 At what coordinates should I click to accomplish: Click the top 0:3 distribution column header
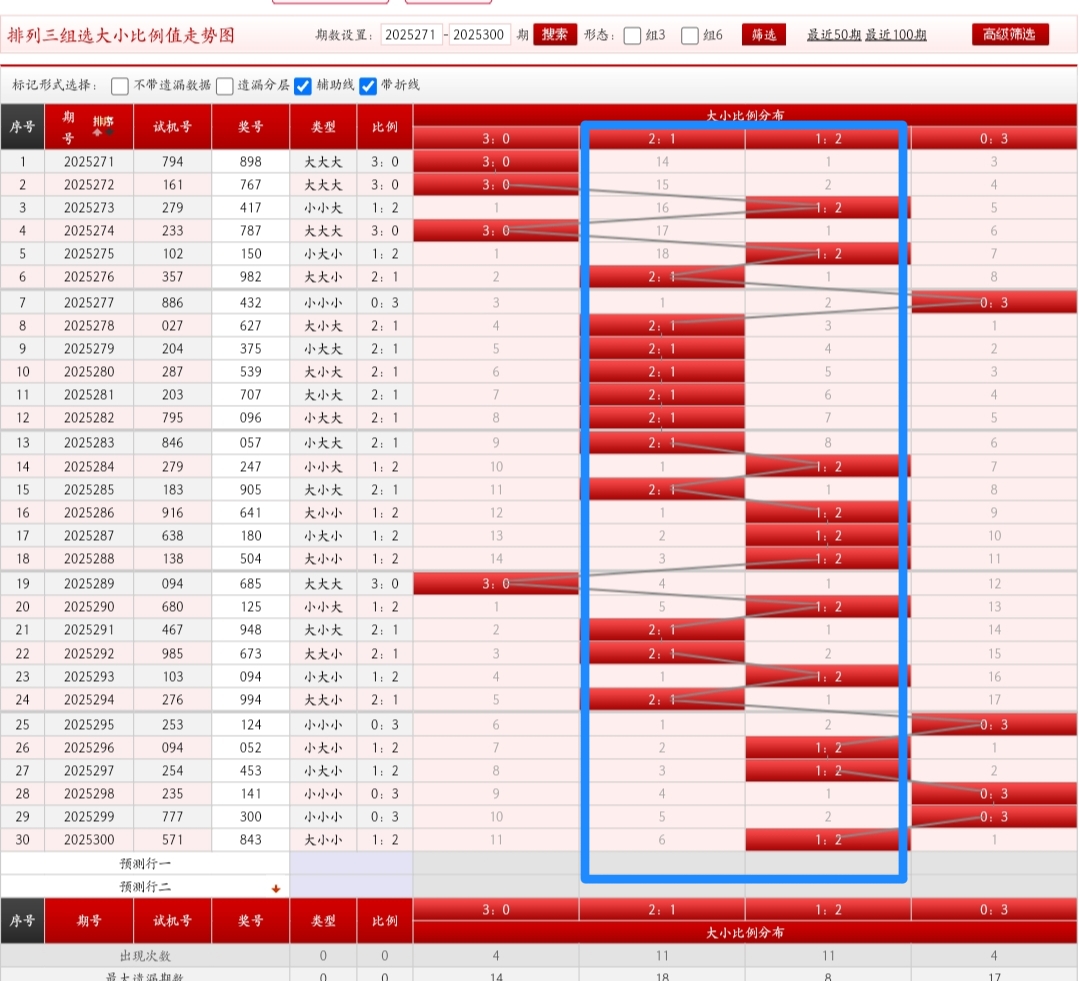994,138
